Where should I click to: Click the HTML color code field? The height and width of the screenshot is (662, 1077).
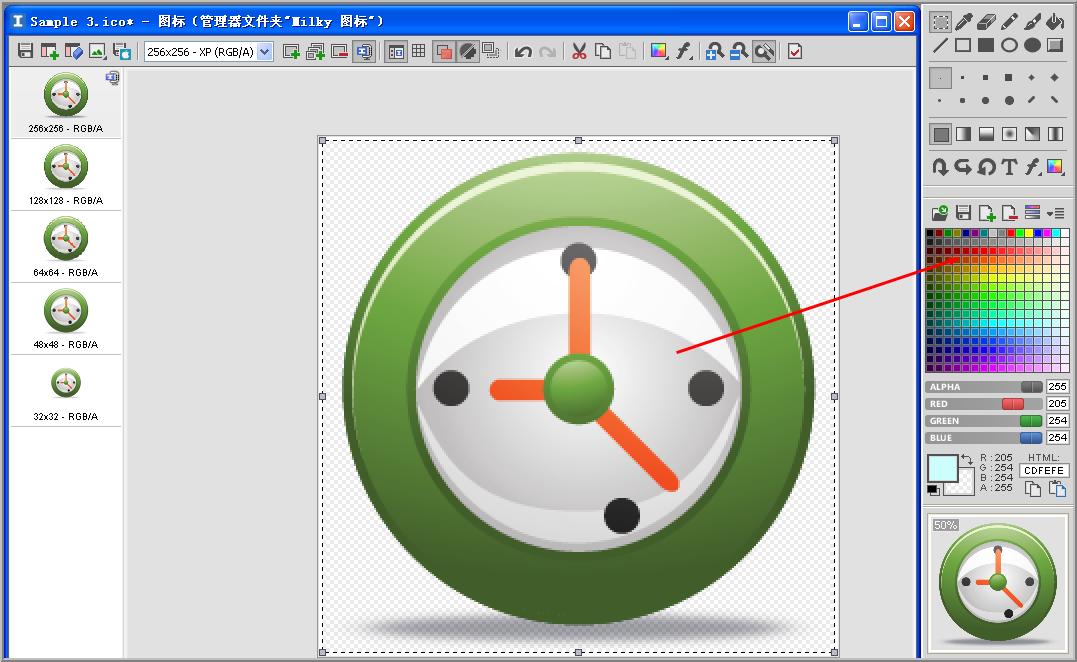point(1044,470)
